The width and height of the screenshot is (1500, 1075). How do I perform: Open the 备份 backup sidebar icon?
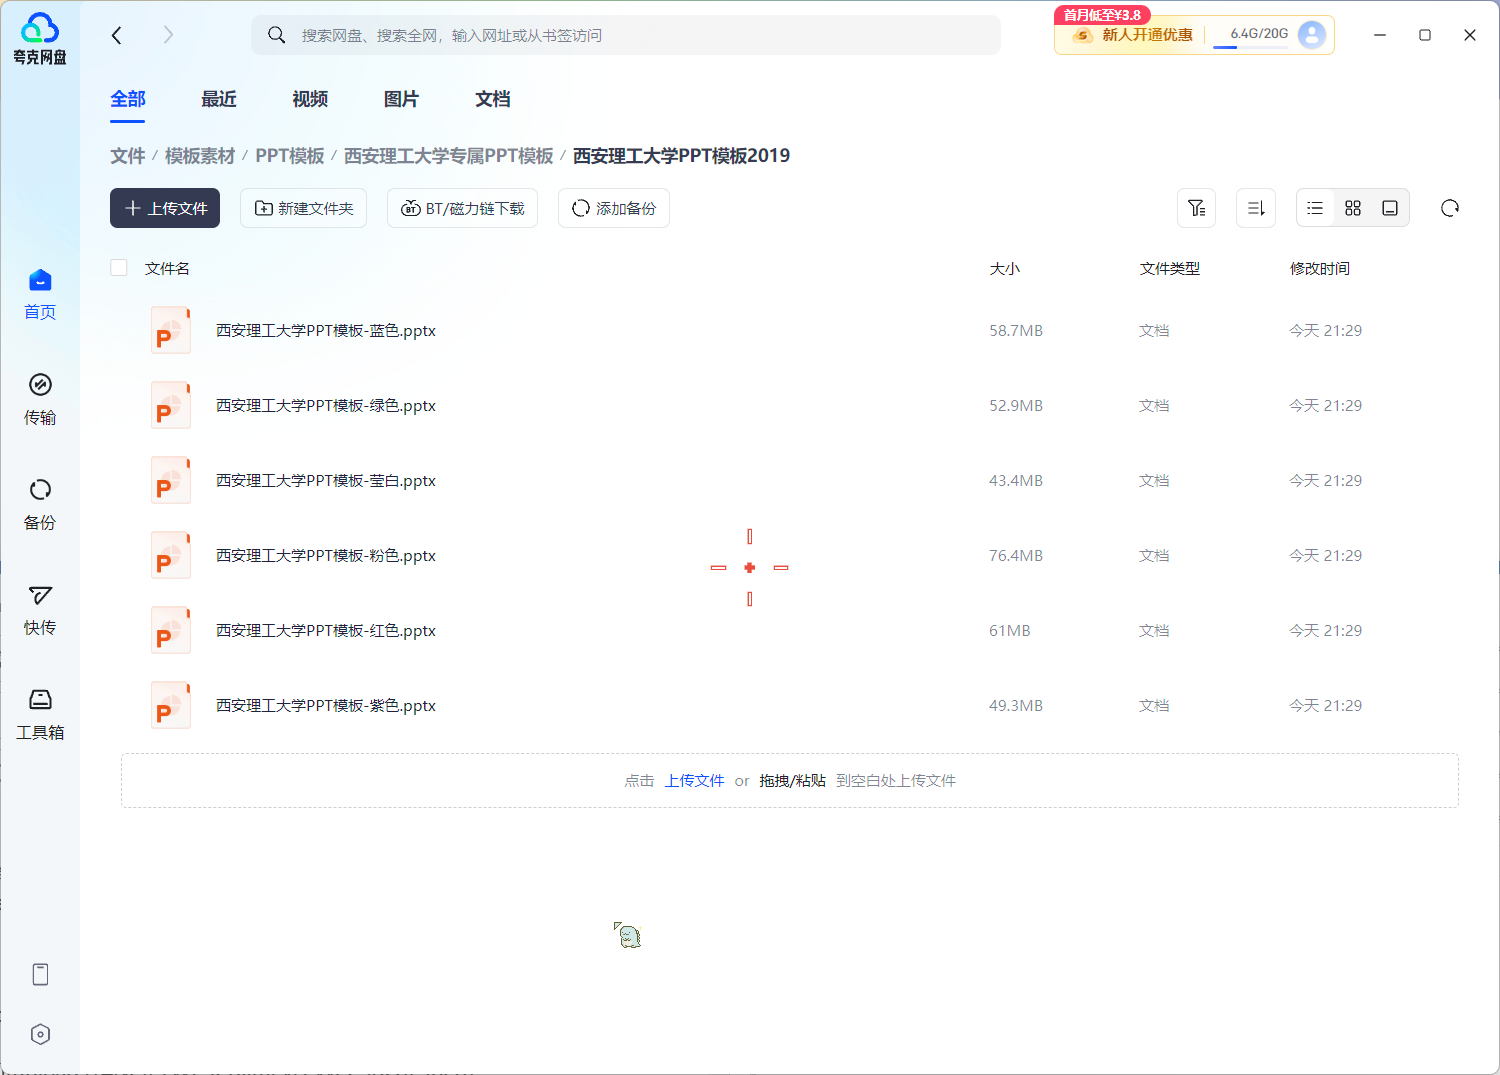(40, 490)
